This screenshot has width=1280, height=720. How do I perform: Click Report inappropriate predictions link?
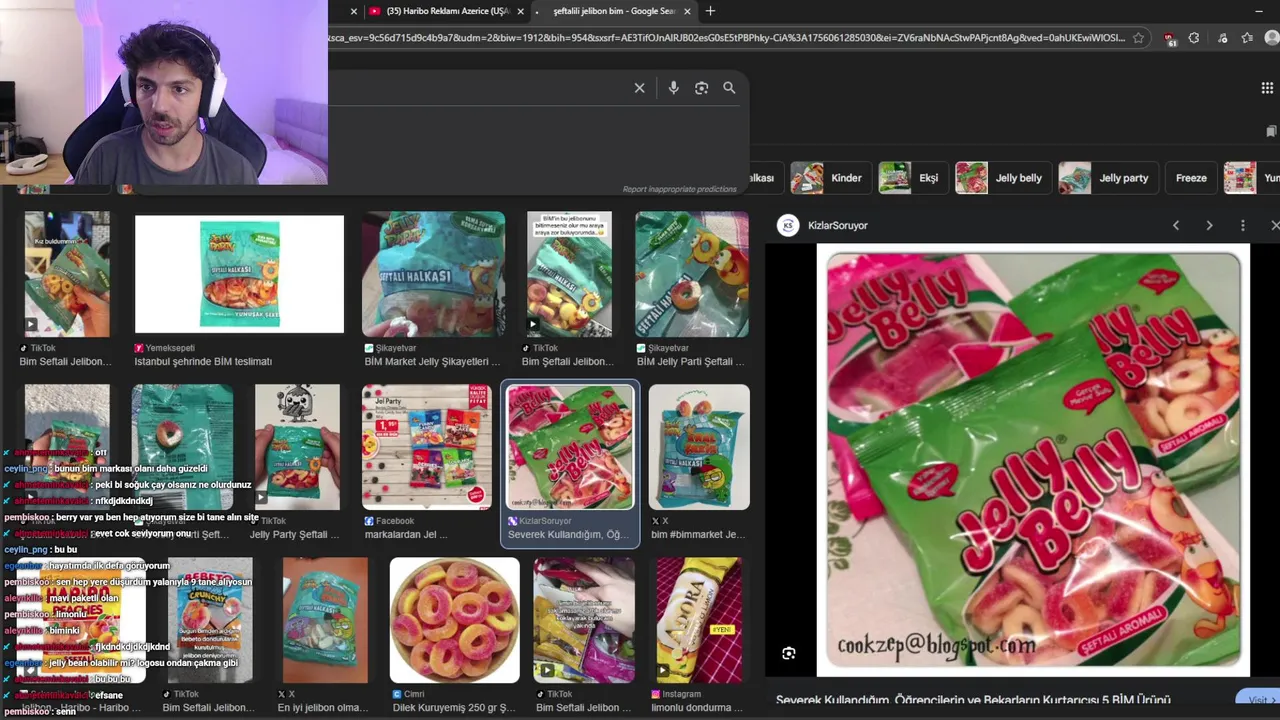tap(679, 189)
